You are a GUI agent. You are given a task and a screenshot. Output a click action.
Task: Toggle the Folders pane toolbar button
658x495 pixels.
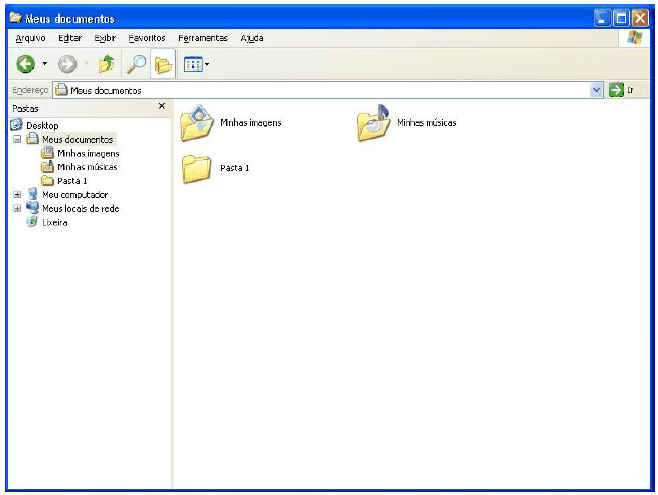click(x=162, y=64)
